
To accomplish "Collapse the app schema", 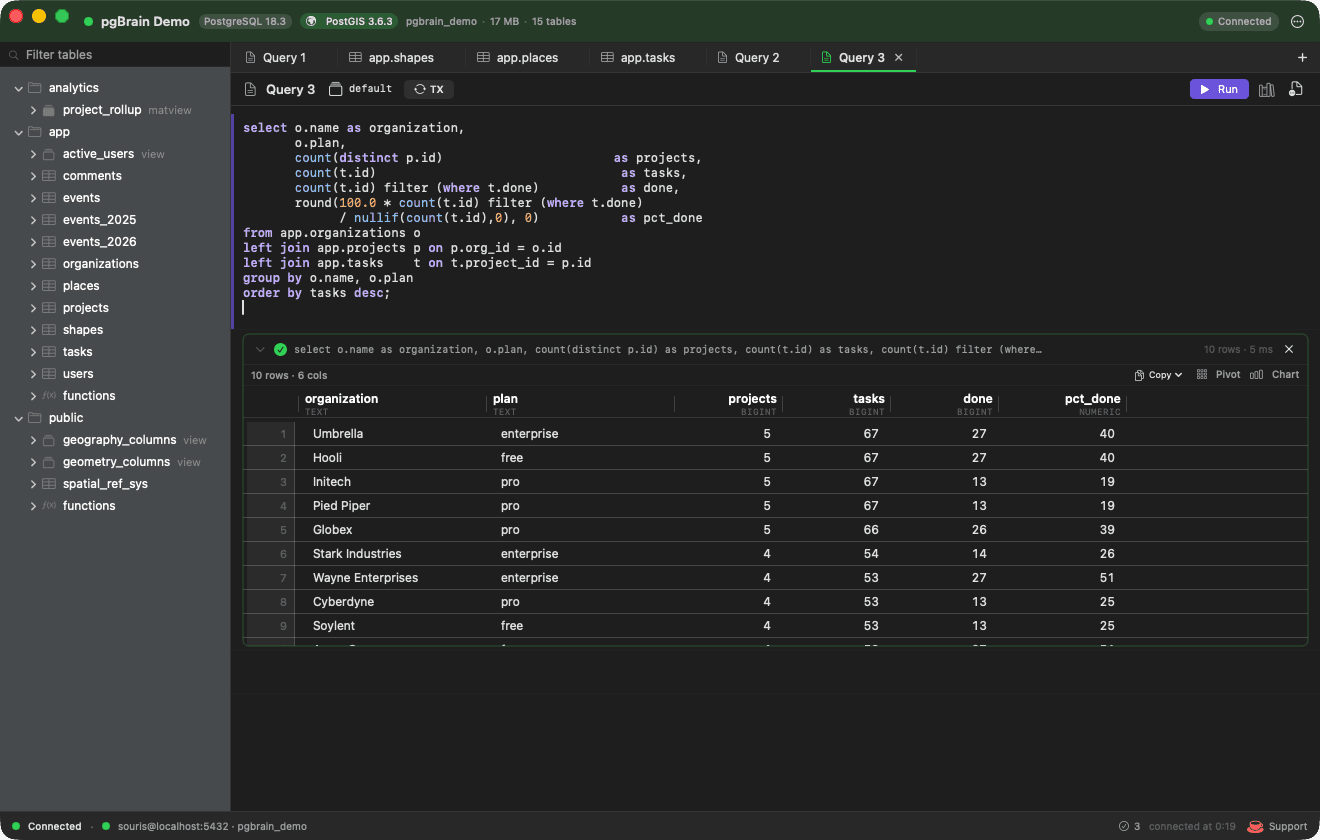I will (18, 132).
